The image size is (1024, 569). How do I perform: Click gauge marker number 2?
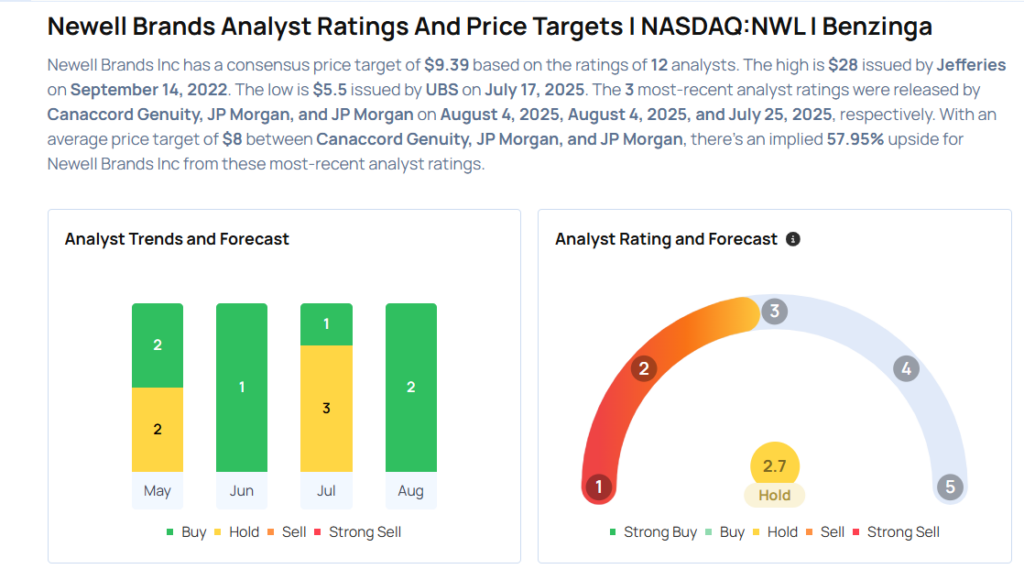(644, 369)
